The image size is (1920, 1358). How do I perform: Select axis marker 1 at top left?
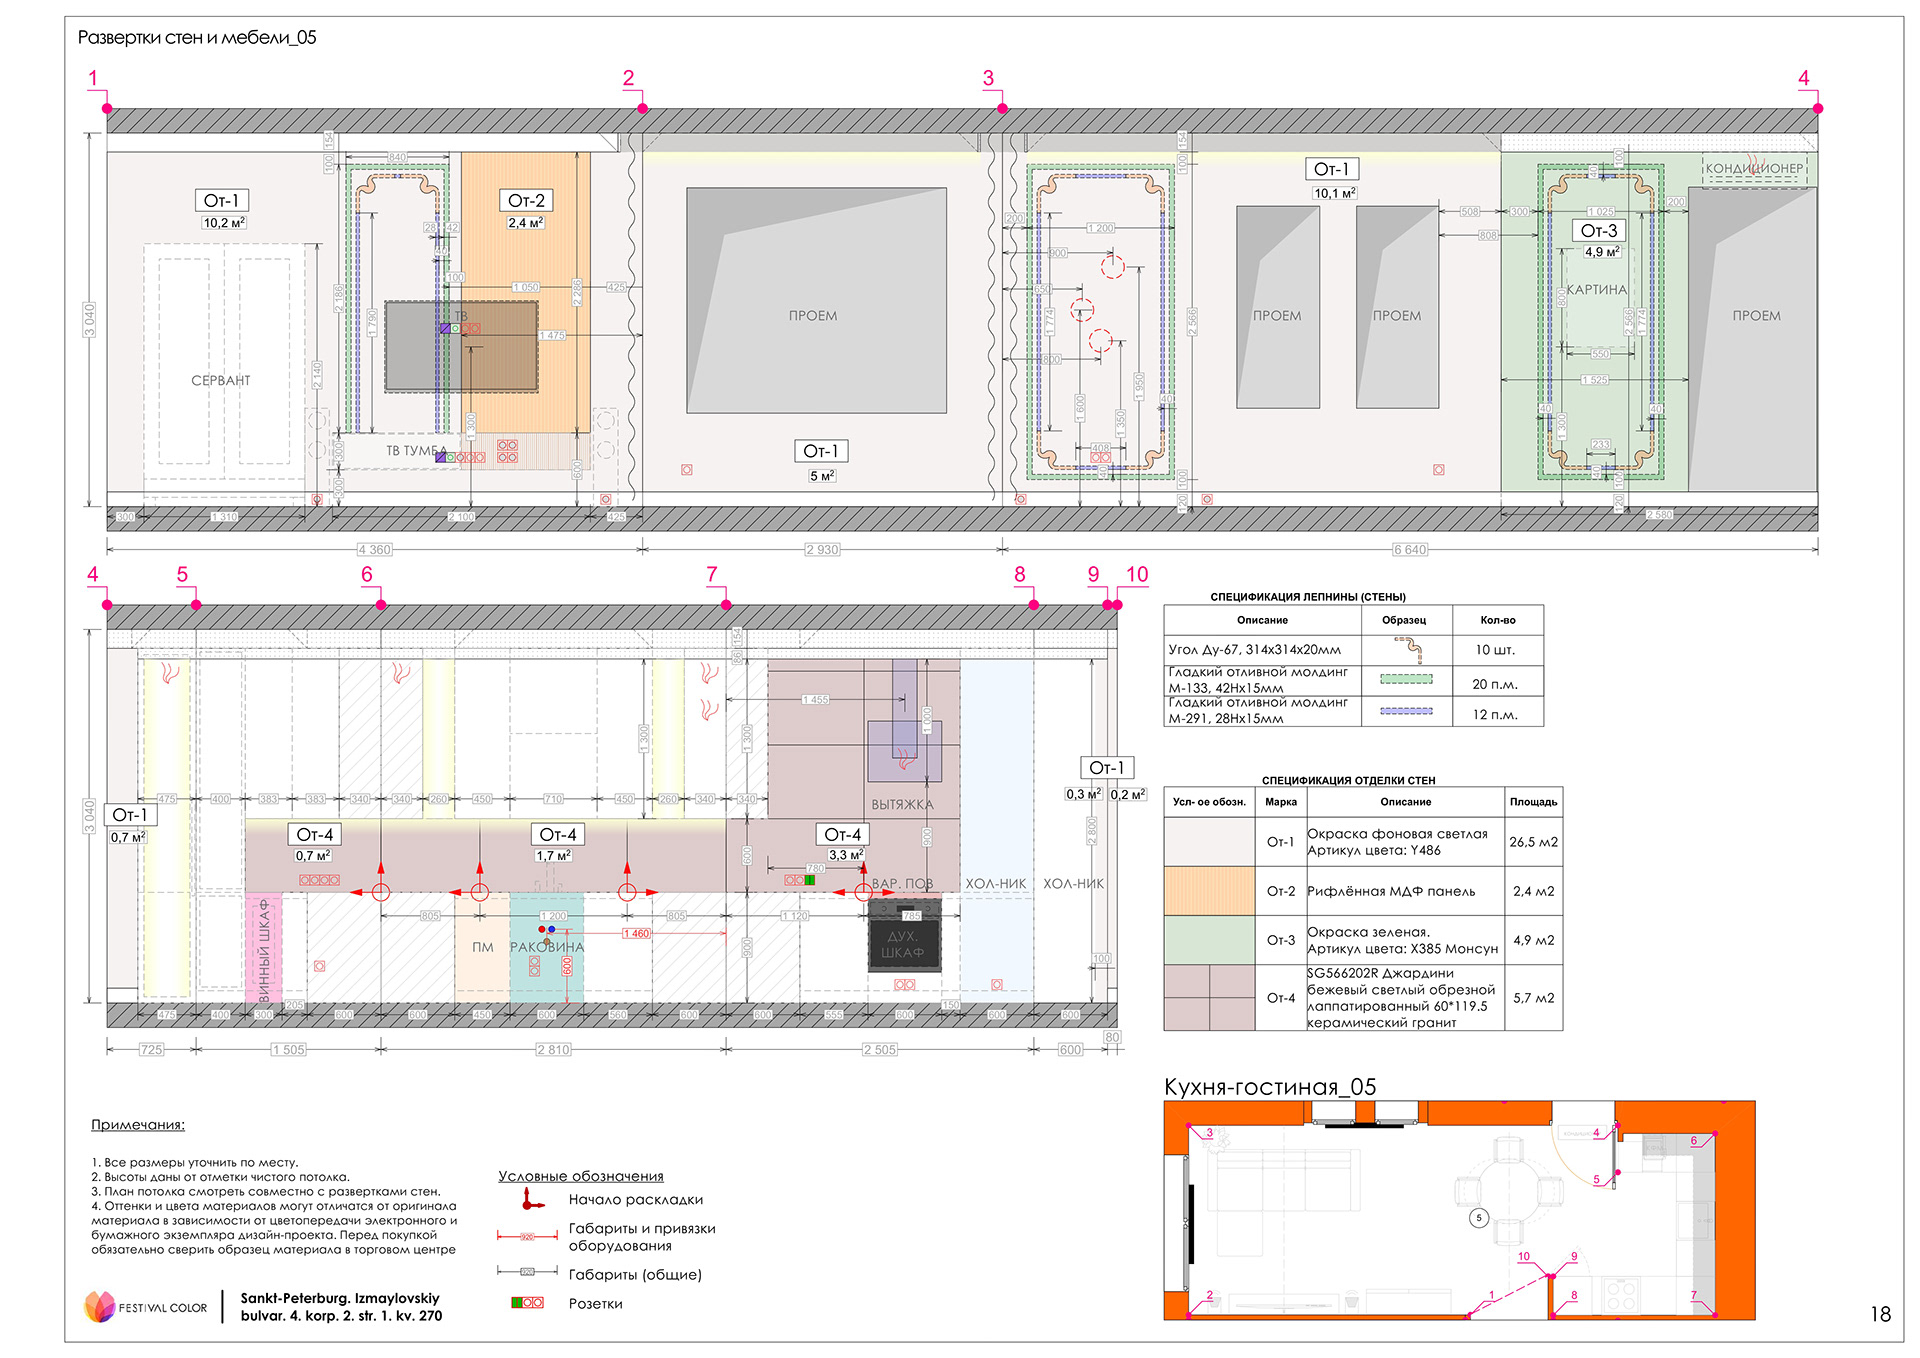93,78
